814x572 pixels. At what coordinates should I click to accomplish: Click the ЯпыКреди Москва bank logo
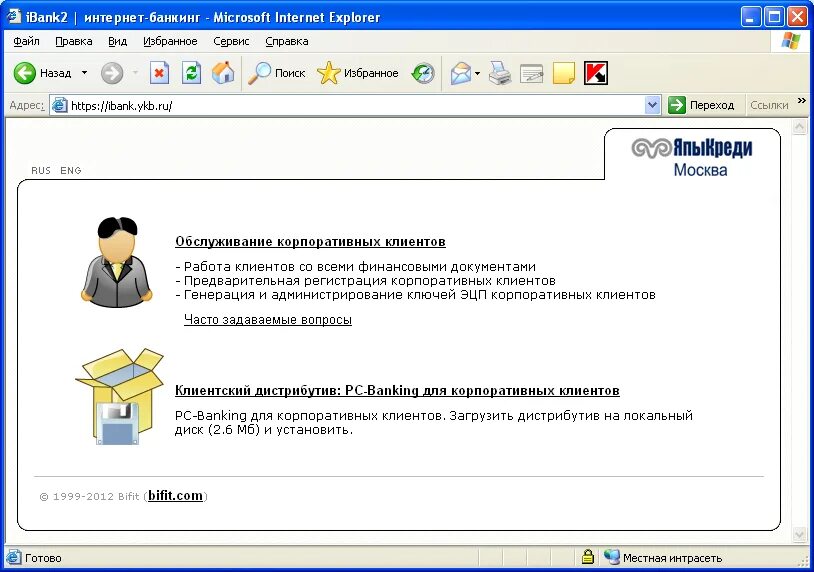[691, 157]
